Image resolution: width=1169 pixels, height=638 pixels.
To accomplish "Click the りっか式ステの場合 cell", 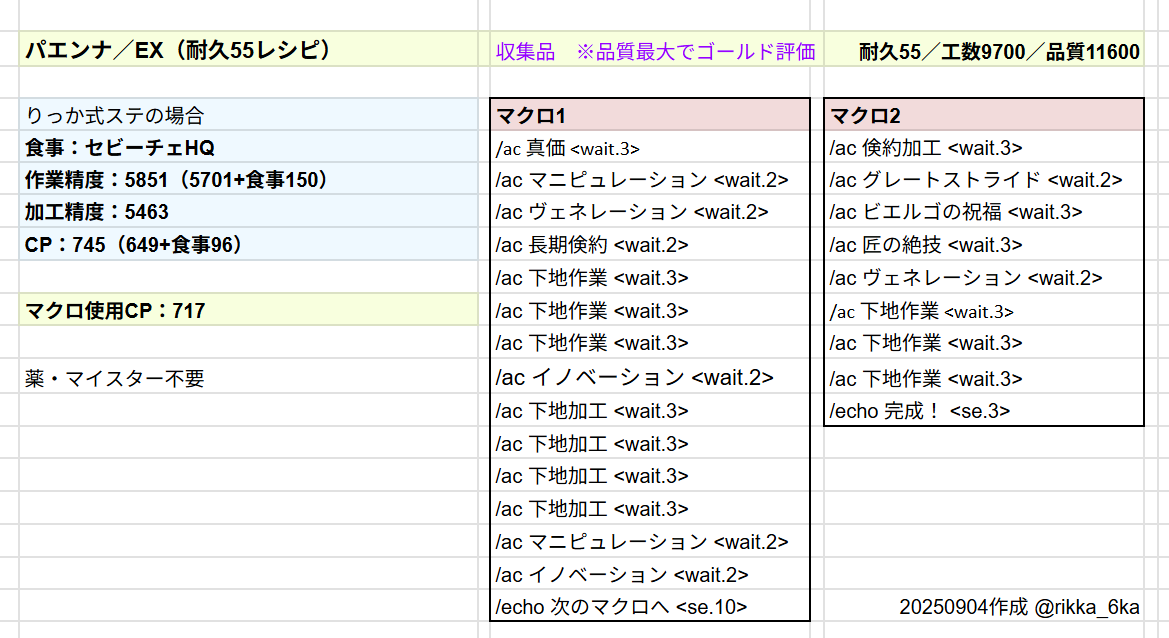I will tap(115, 115).
